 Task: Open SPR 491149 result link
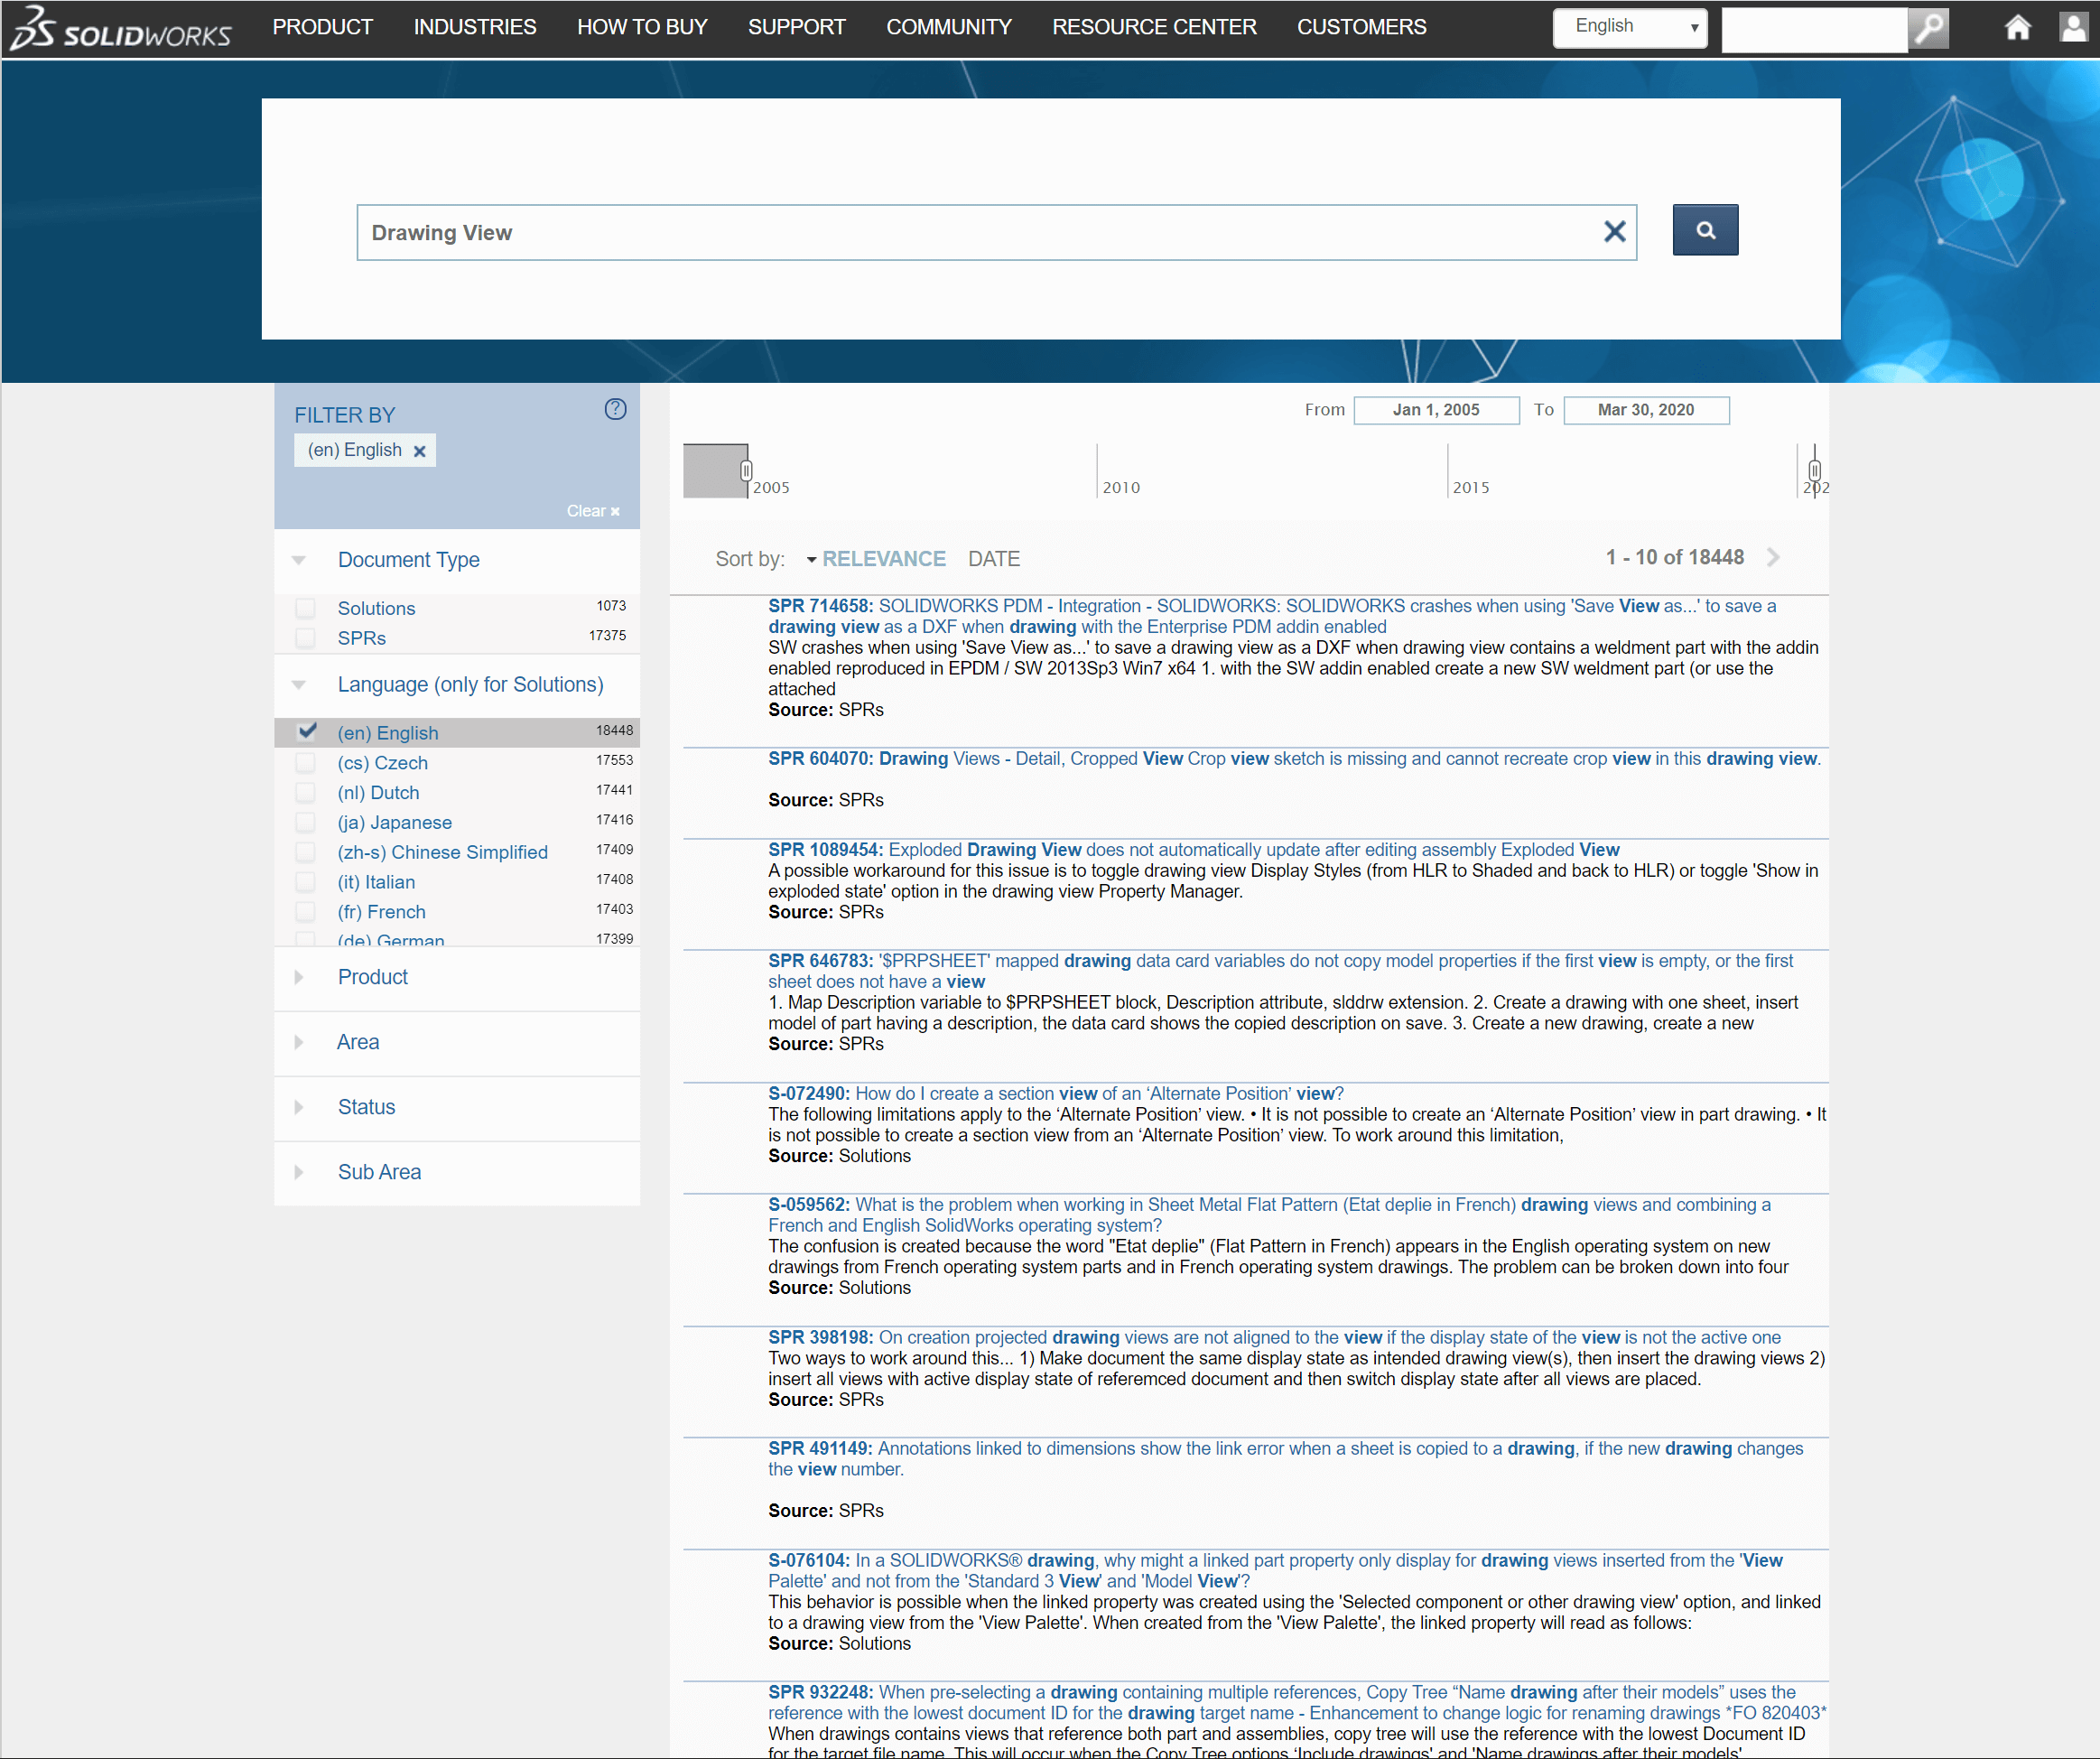pos(1286,1459)
